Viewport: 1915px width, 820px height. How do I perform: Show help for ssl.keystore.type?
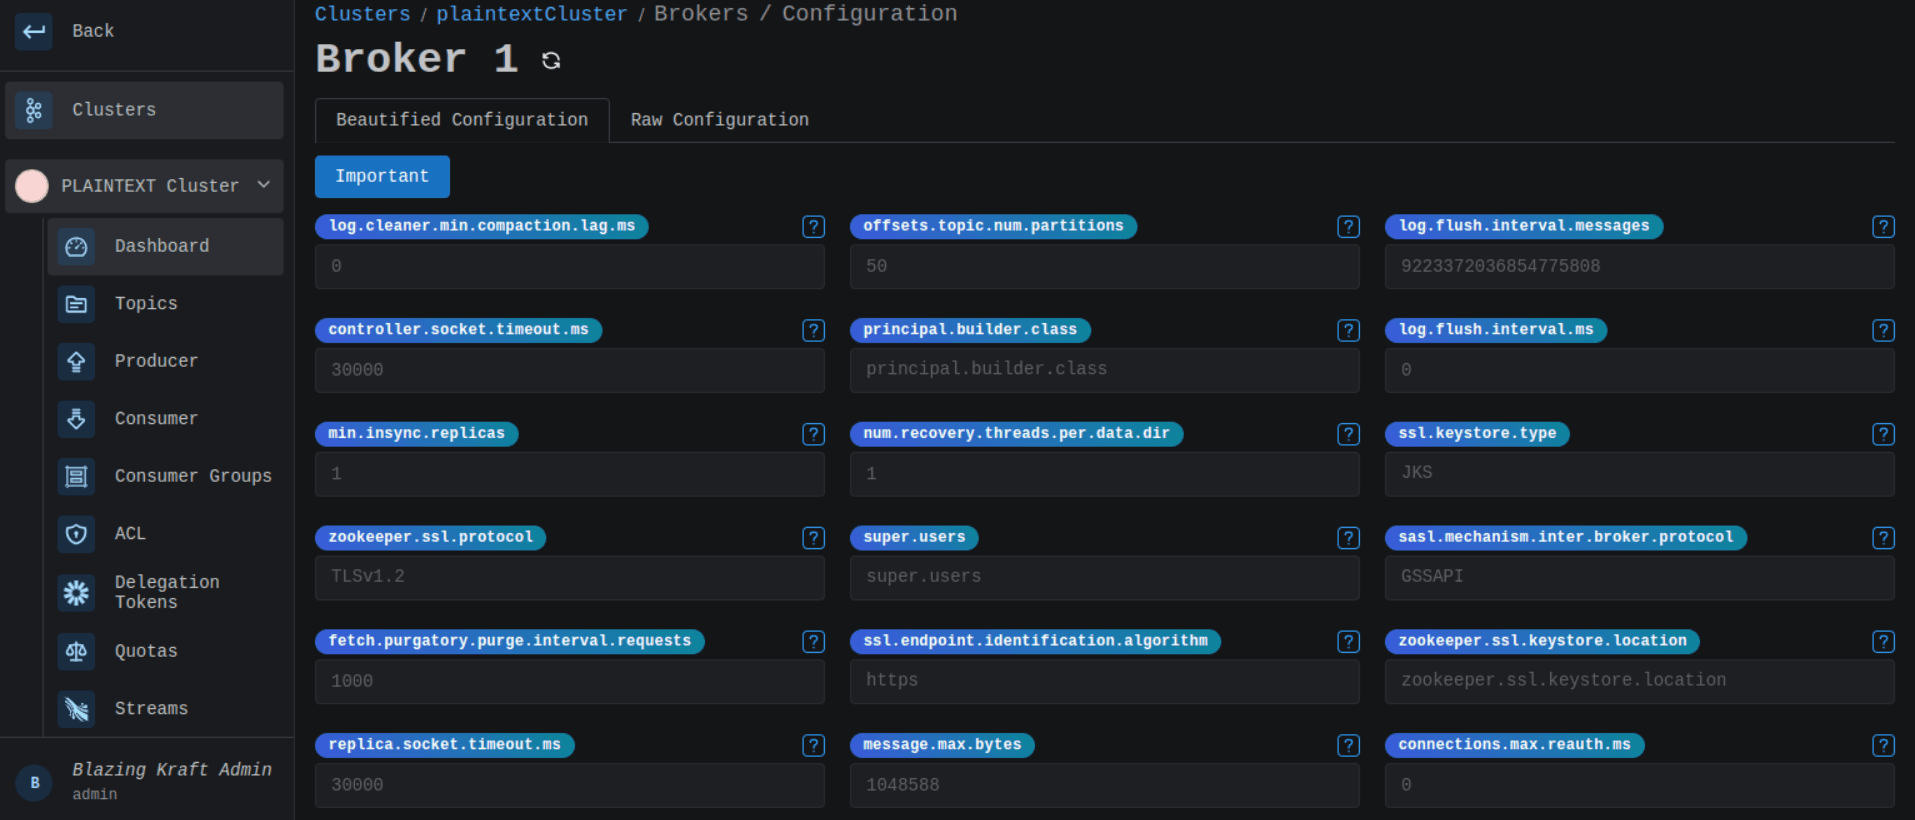click(1884, 434)
